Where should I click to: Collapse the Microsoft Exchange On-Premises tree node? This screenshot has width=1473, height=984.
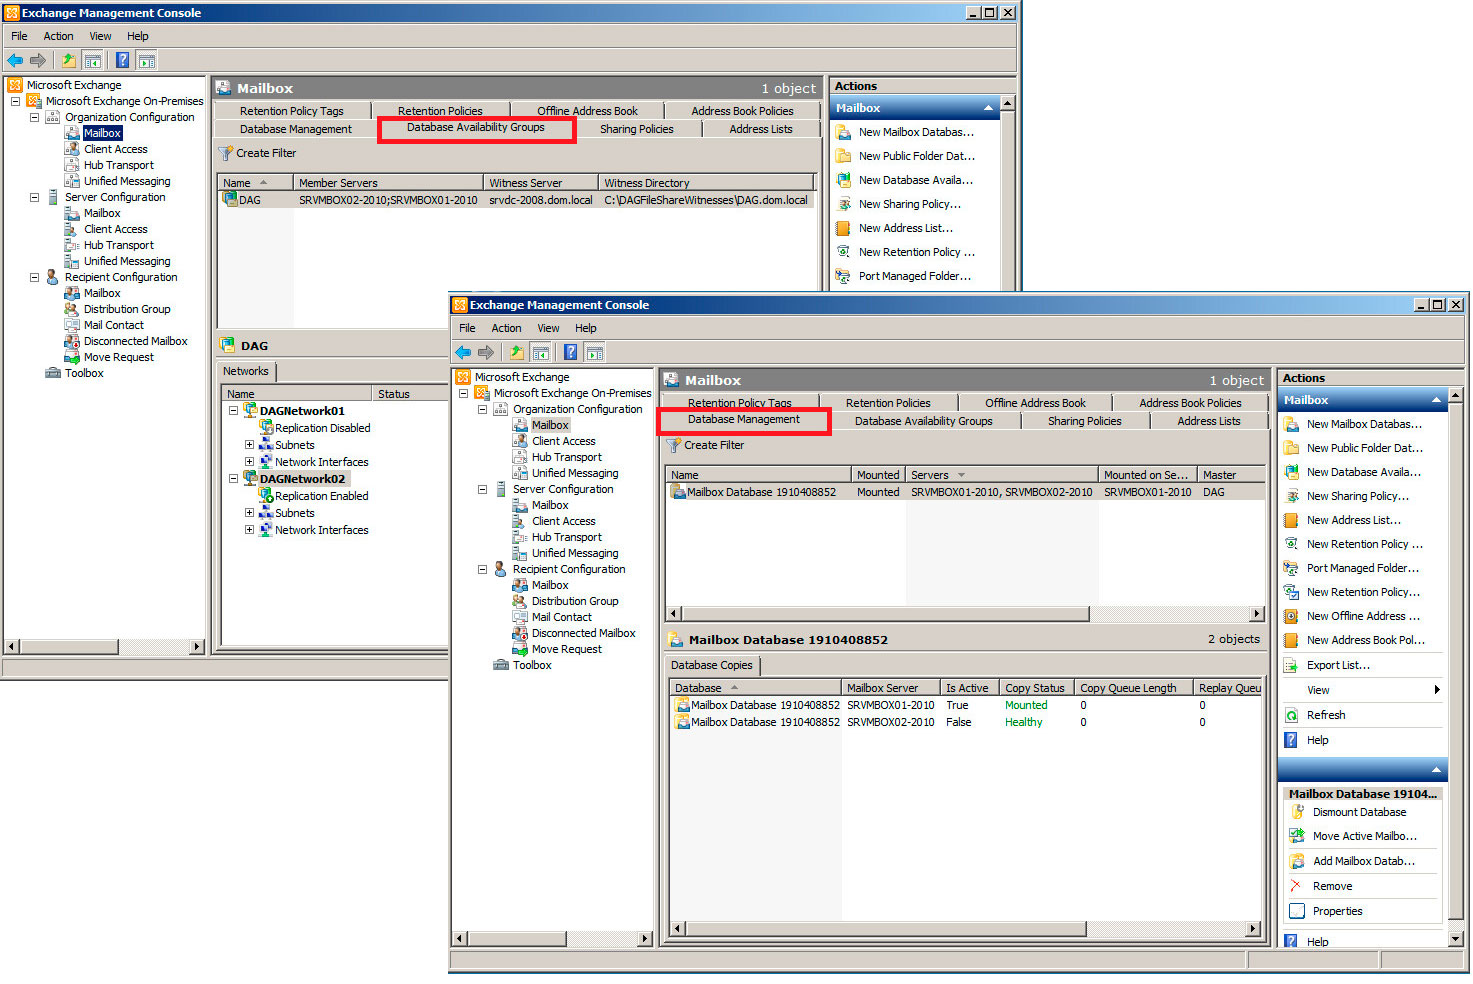tap(463, 393)
